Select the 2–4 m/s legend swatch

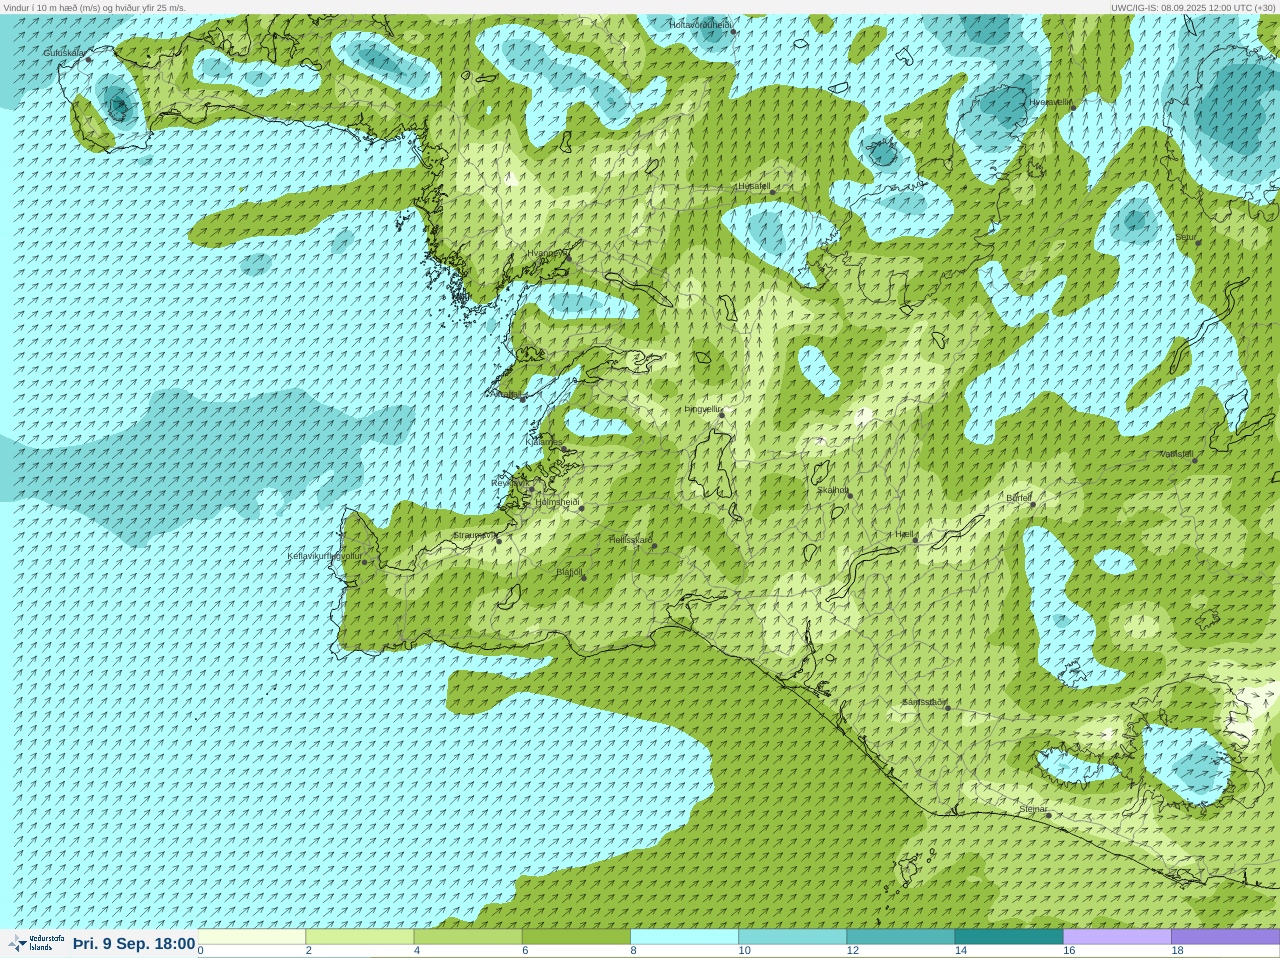360,937
